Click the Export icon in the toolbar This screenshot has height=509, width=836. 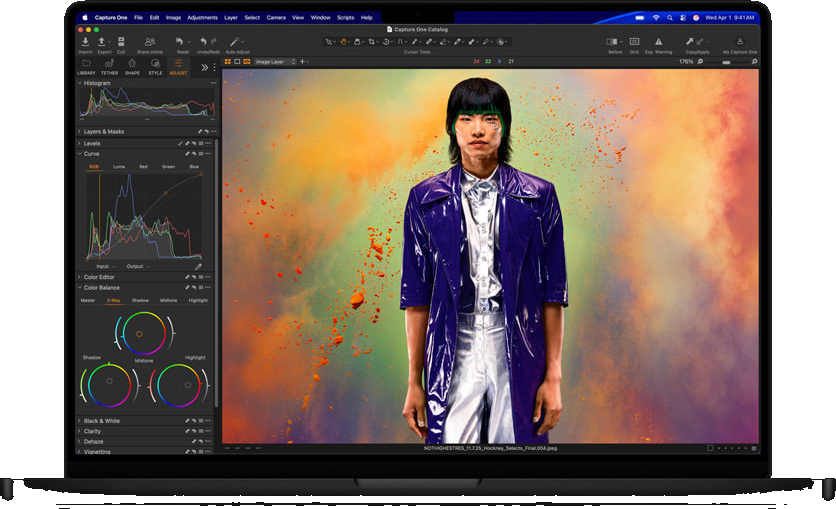[x=101, y=42]
